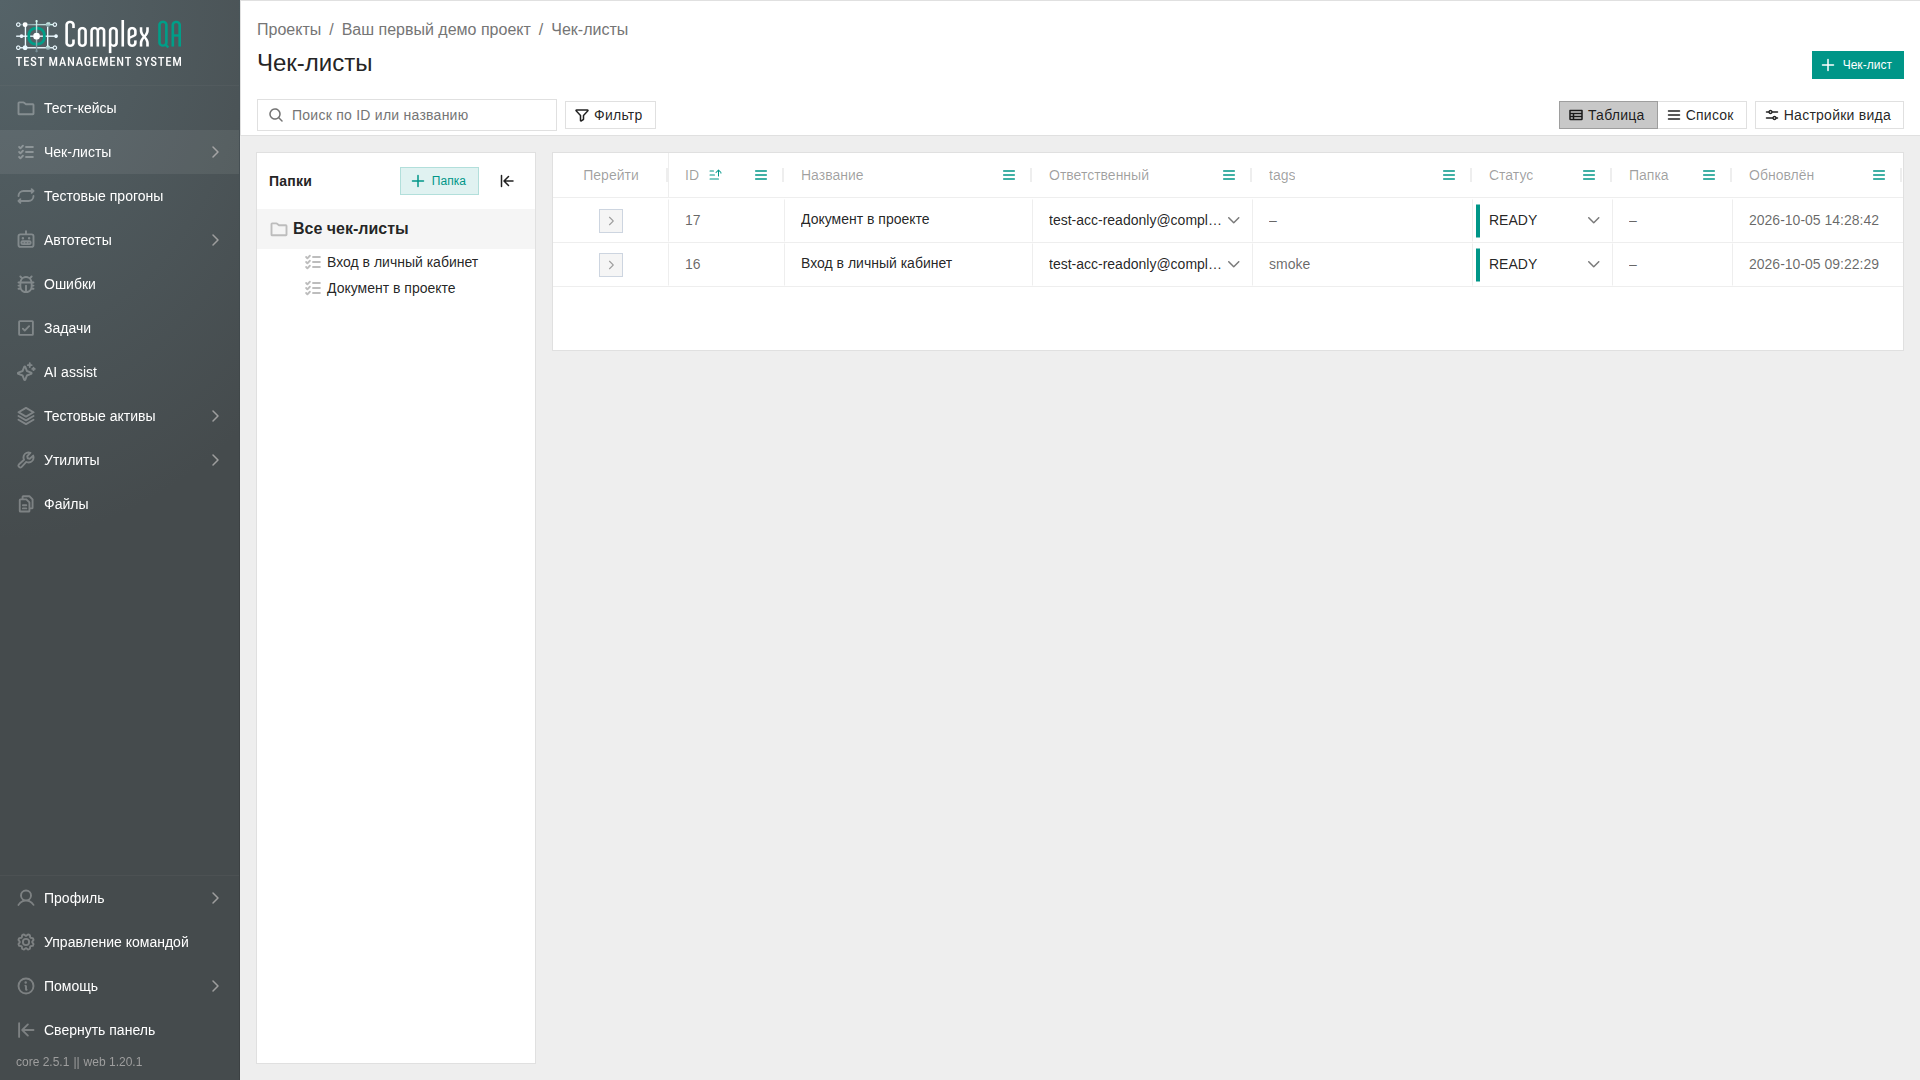
Task: Click the collapse folders panel arrow icon
Action: pos(507,181)
